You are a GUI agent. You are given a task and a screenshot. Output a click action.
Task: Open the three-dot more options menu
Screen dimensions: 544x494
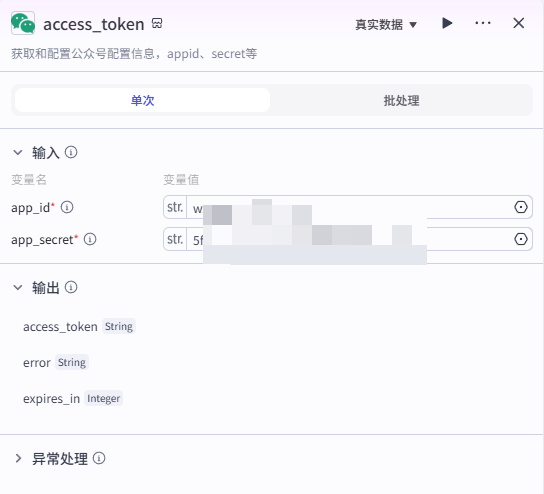[483, 23]
